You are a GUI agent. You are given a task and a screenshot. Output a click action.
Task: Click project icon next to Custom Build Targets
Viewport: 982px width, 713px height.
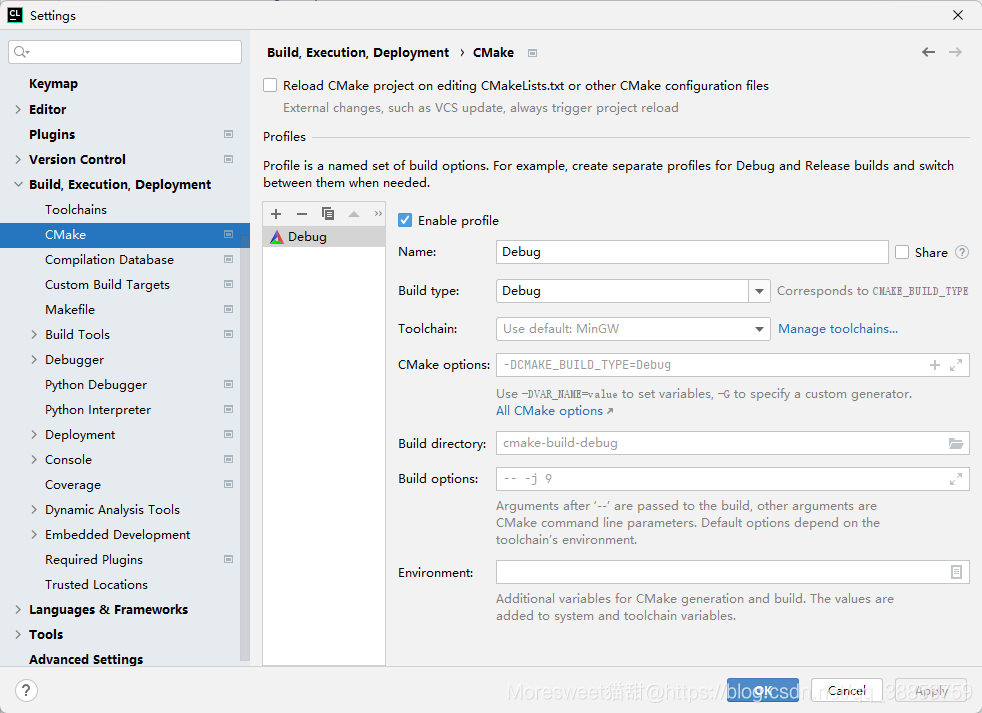(x=229, y=284)
